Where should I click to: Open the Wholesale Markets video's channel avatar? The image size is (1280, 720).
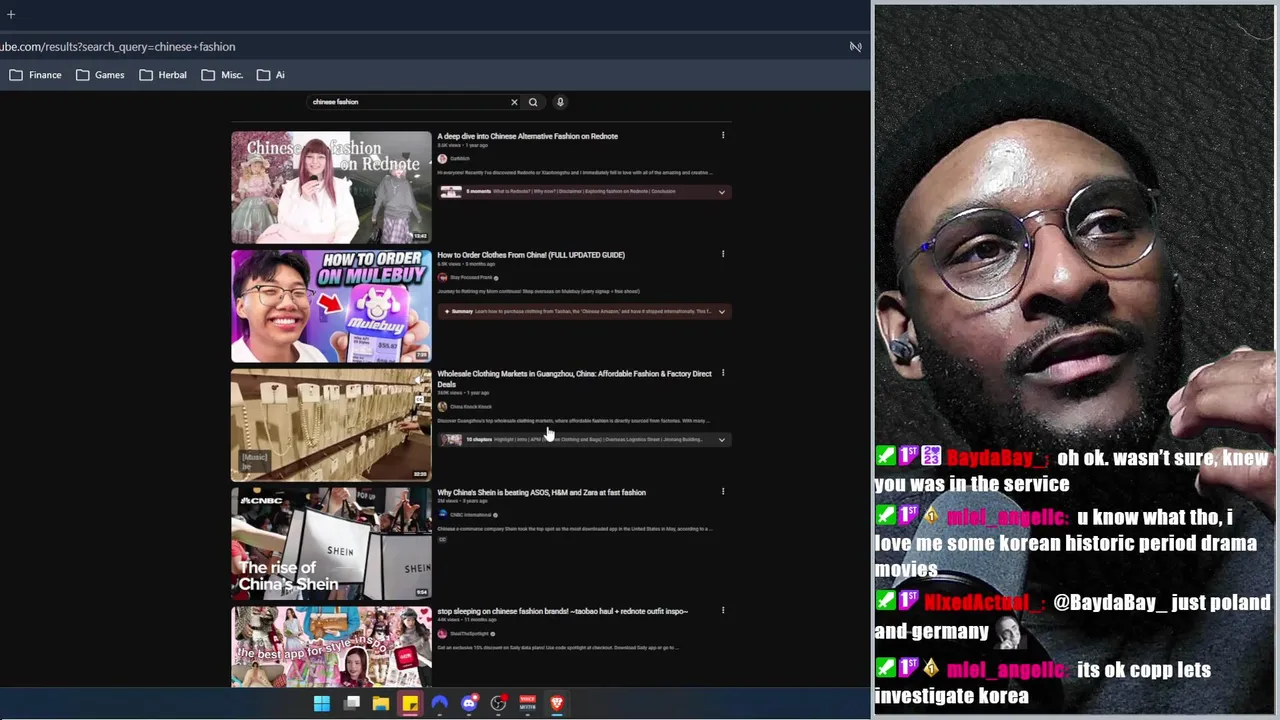tap(442, 406)
